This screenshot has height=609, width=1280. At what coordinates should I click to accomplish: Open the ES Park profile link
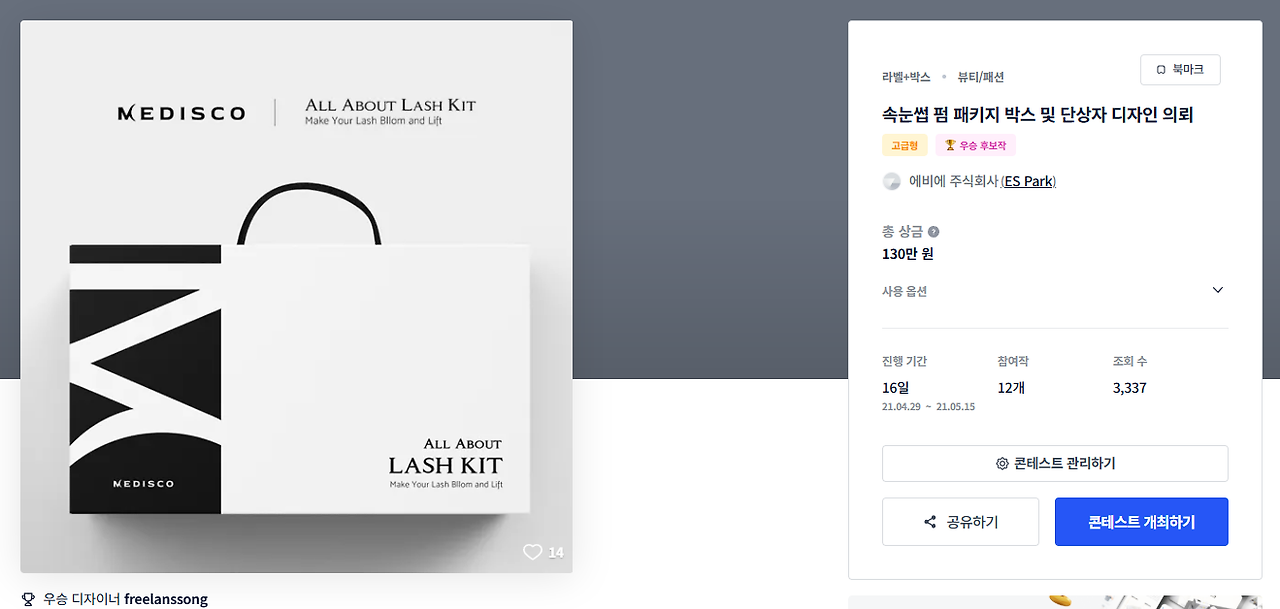tap(1028, 181)
